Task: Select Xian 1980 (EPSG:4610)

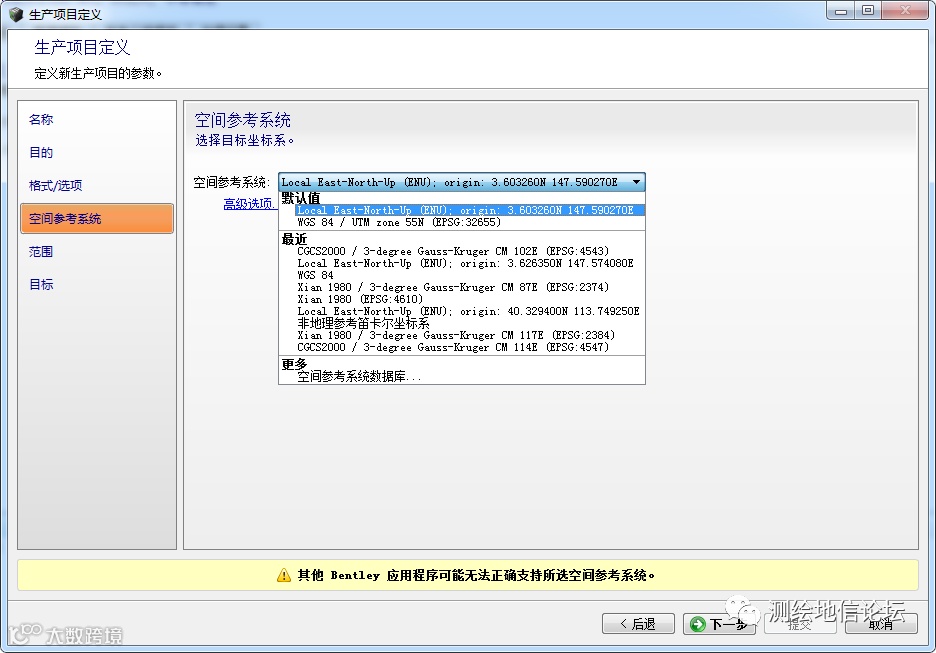Action: pyautogui.click(x=360, y=299)
